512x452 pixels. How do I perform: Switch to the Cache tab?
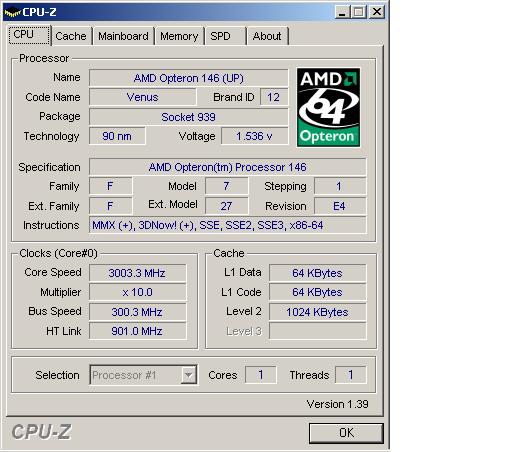pyautogui.click(x=71, y=36)
